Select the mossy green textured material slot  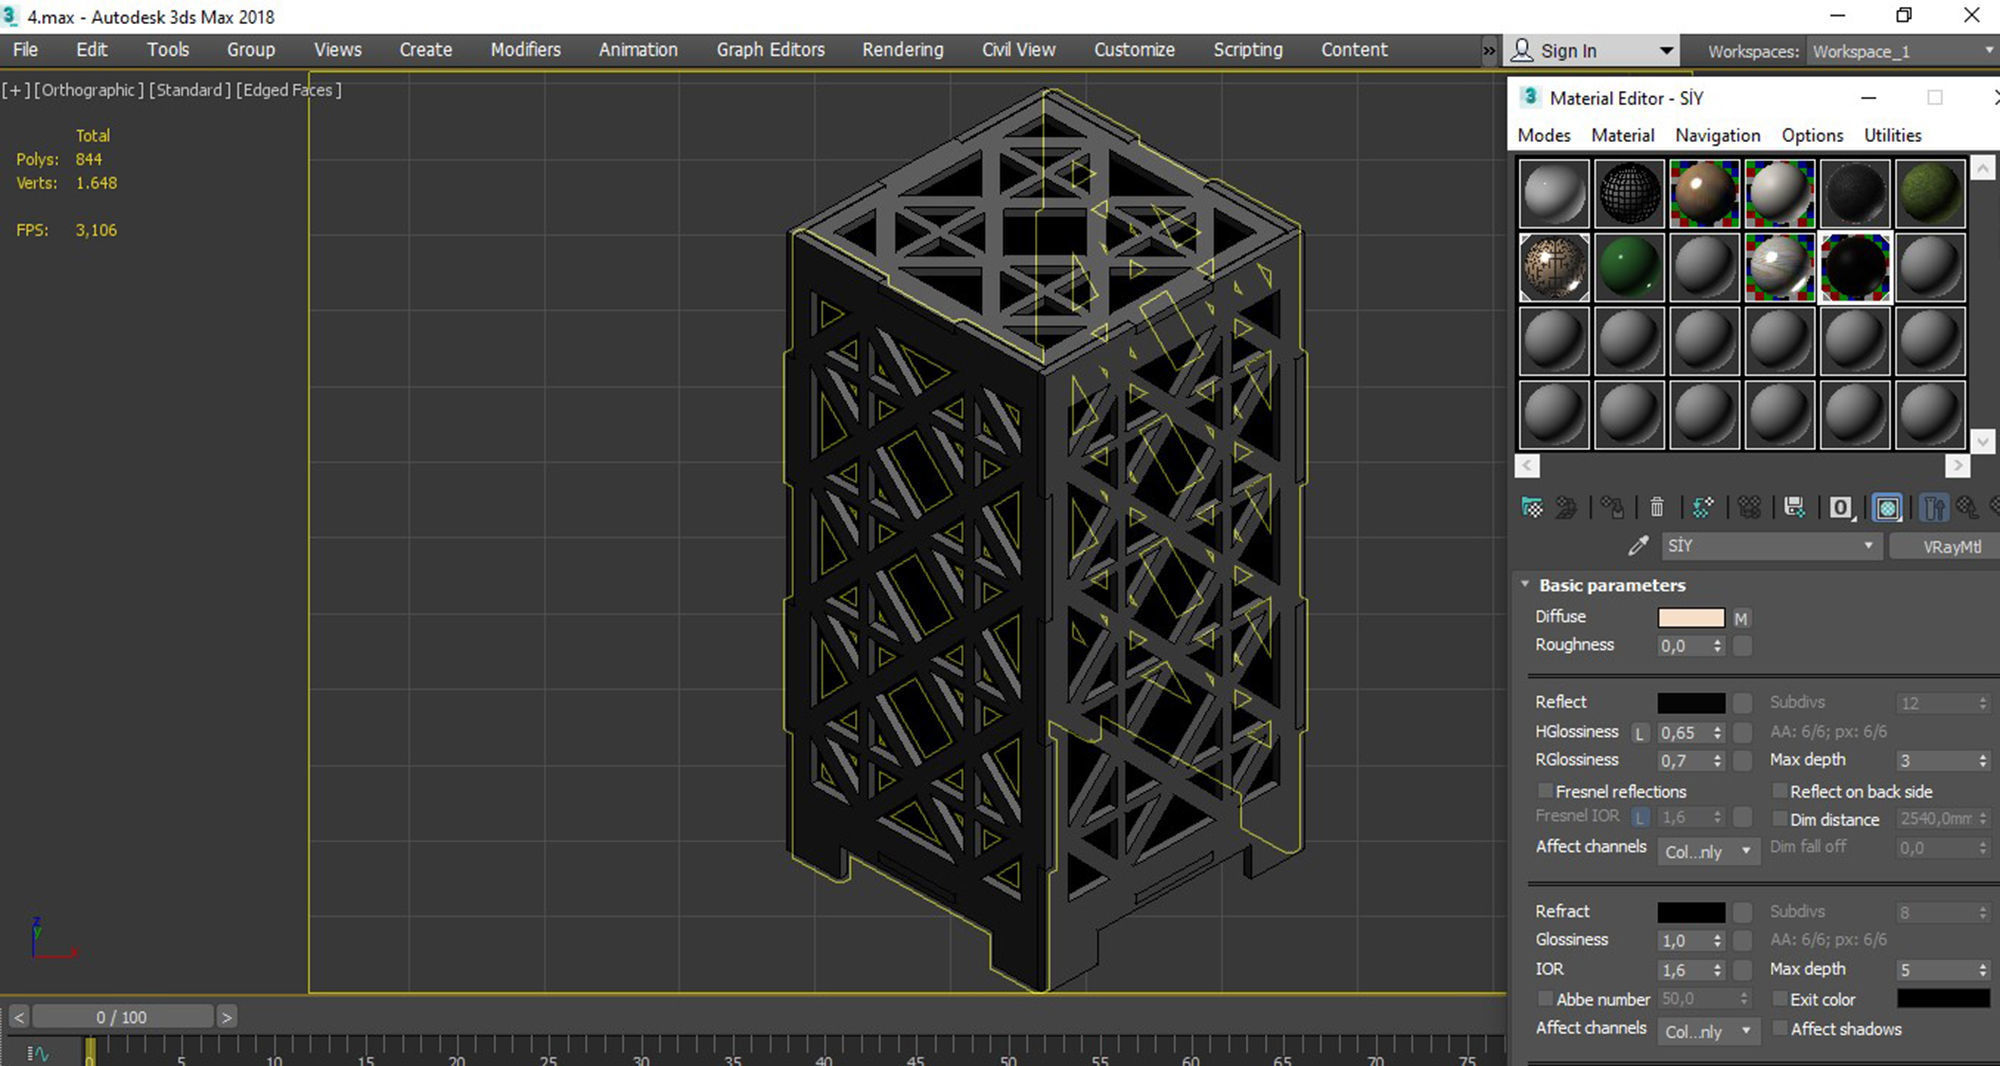click(x=1930, y=193)
